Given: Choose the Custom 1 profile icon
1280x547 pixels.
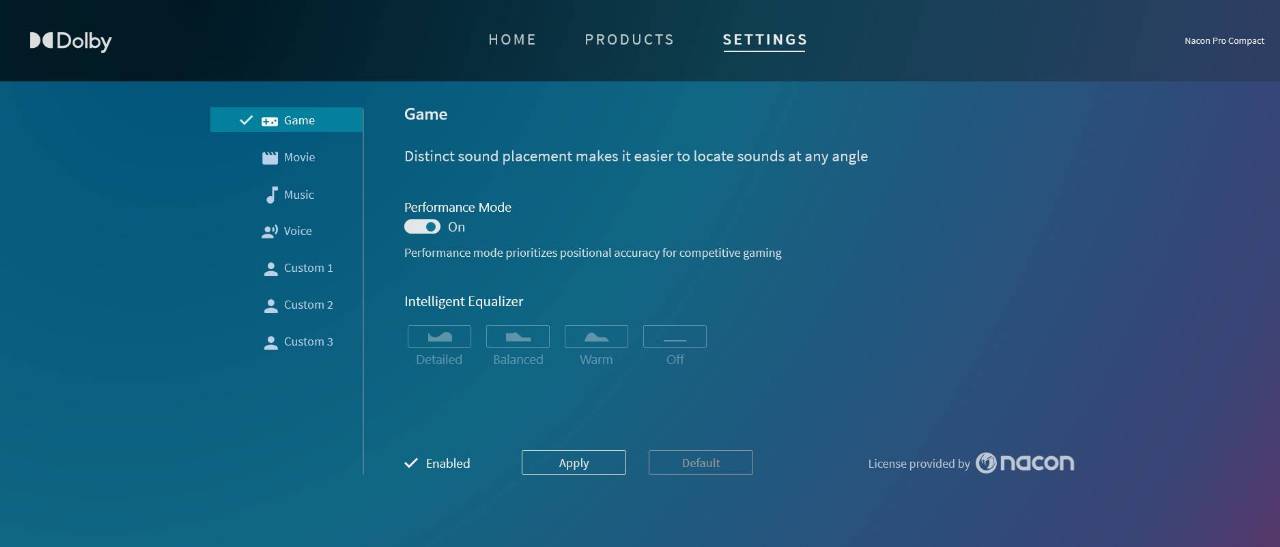Looking at the screenshot, I should [270, 269].
